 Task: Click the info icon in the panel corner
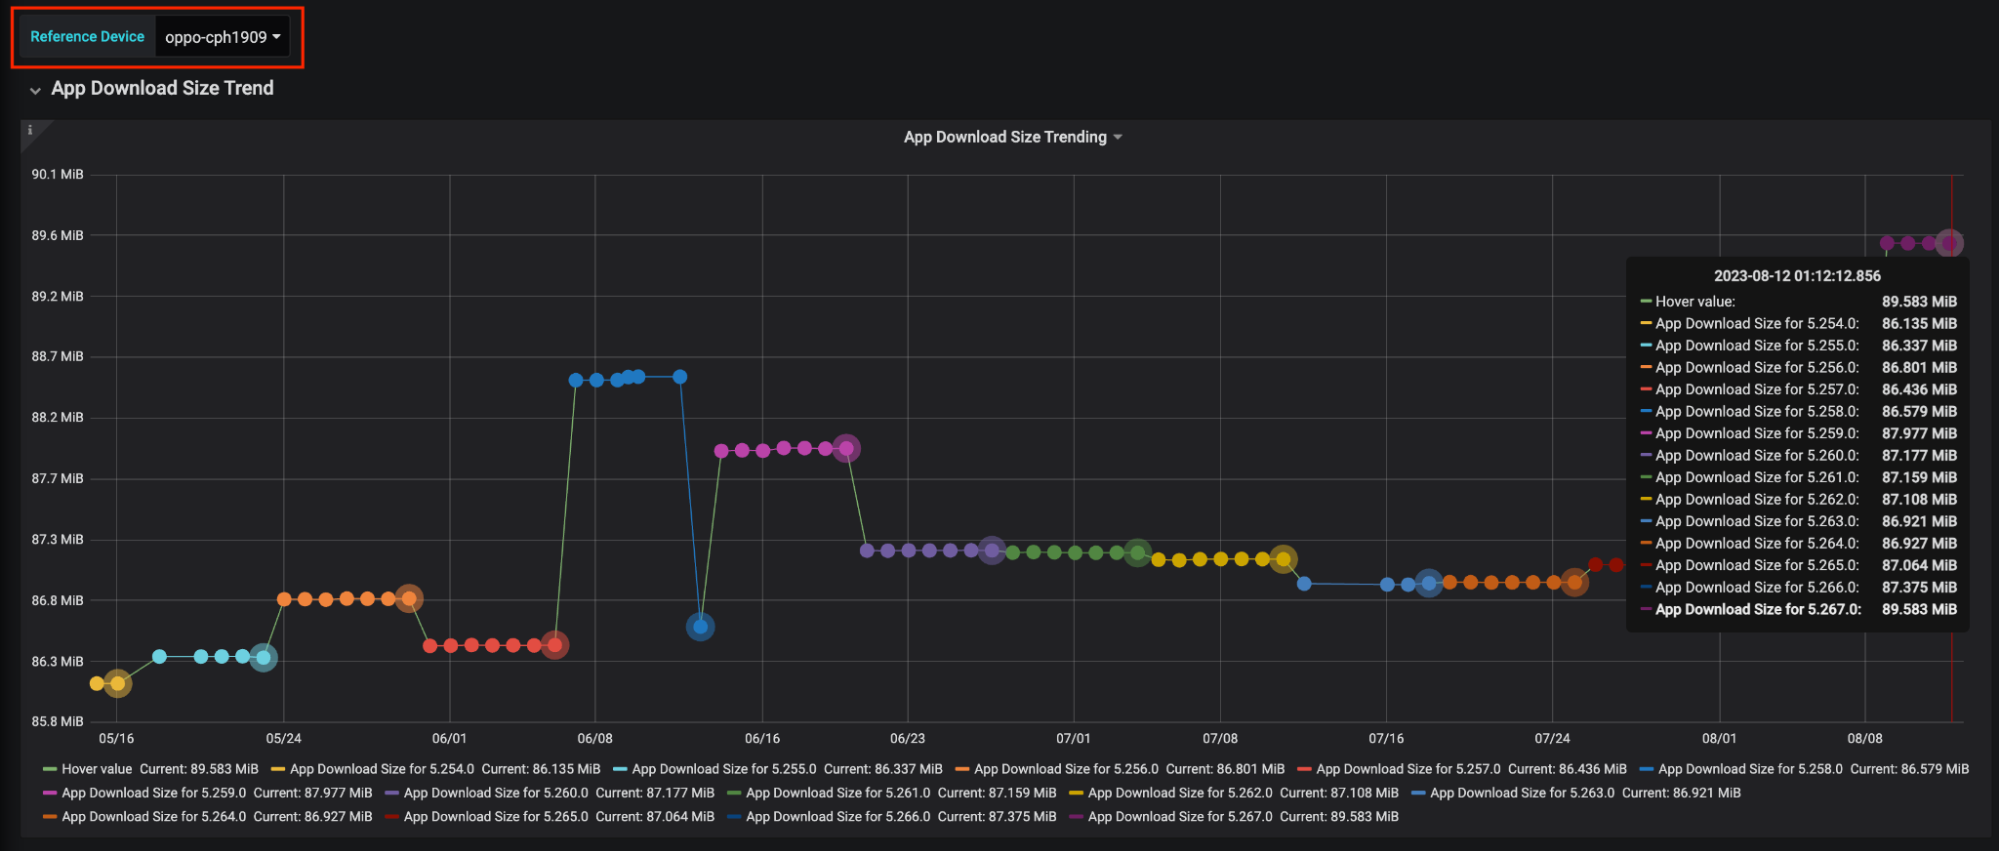pos(30,130)
